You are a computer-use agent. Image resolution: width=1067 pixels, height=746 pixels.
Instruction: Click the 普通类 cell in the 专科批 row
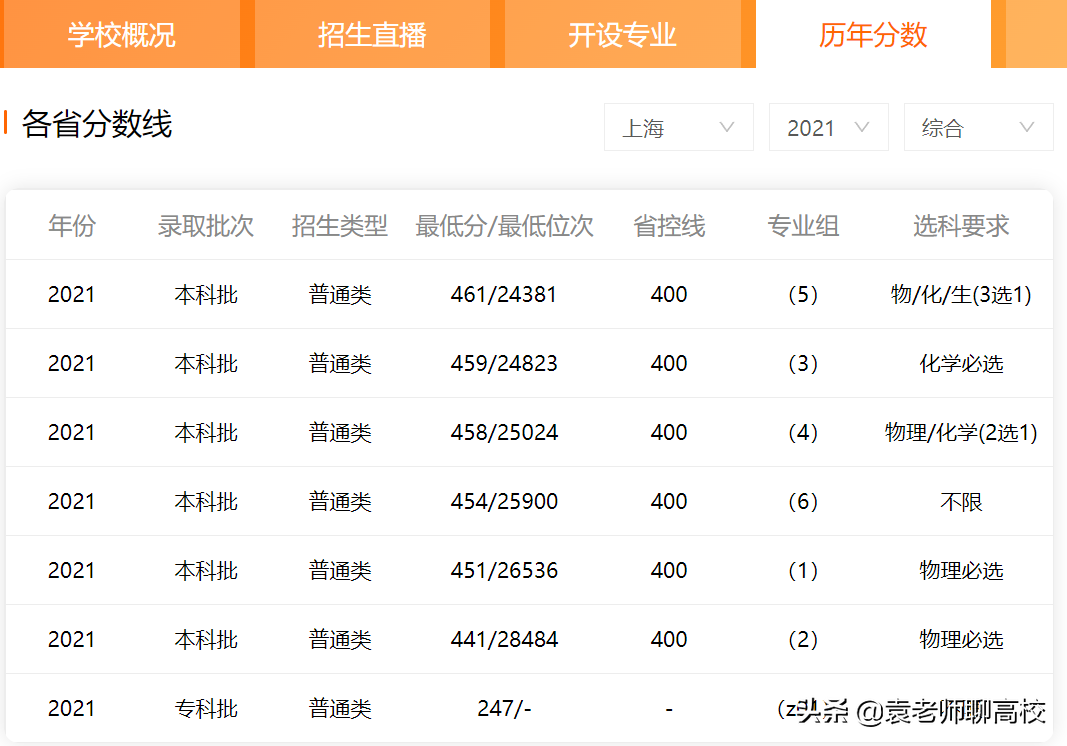340,708
